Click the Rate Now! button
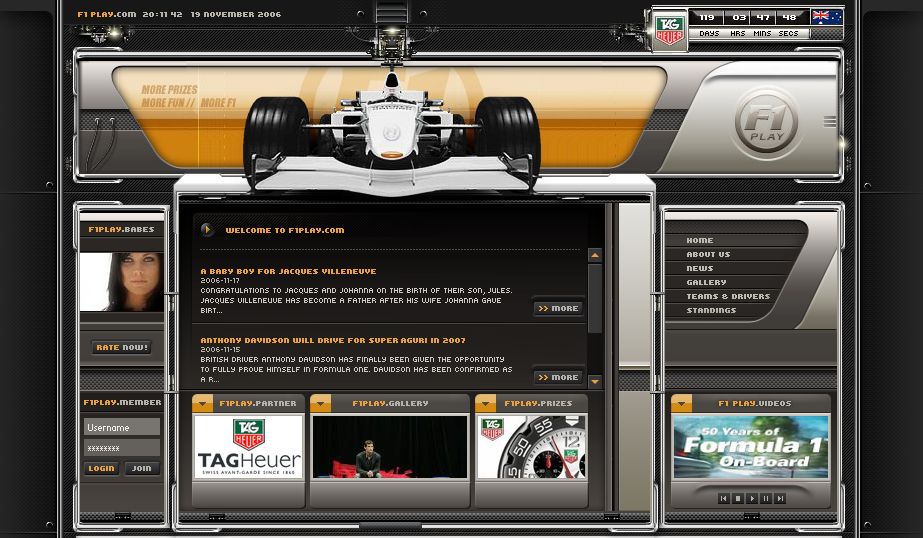 pos(121,347)
